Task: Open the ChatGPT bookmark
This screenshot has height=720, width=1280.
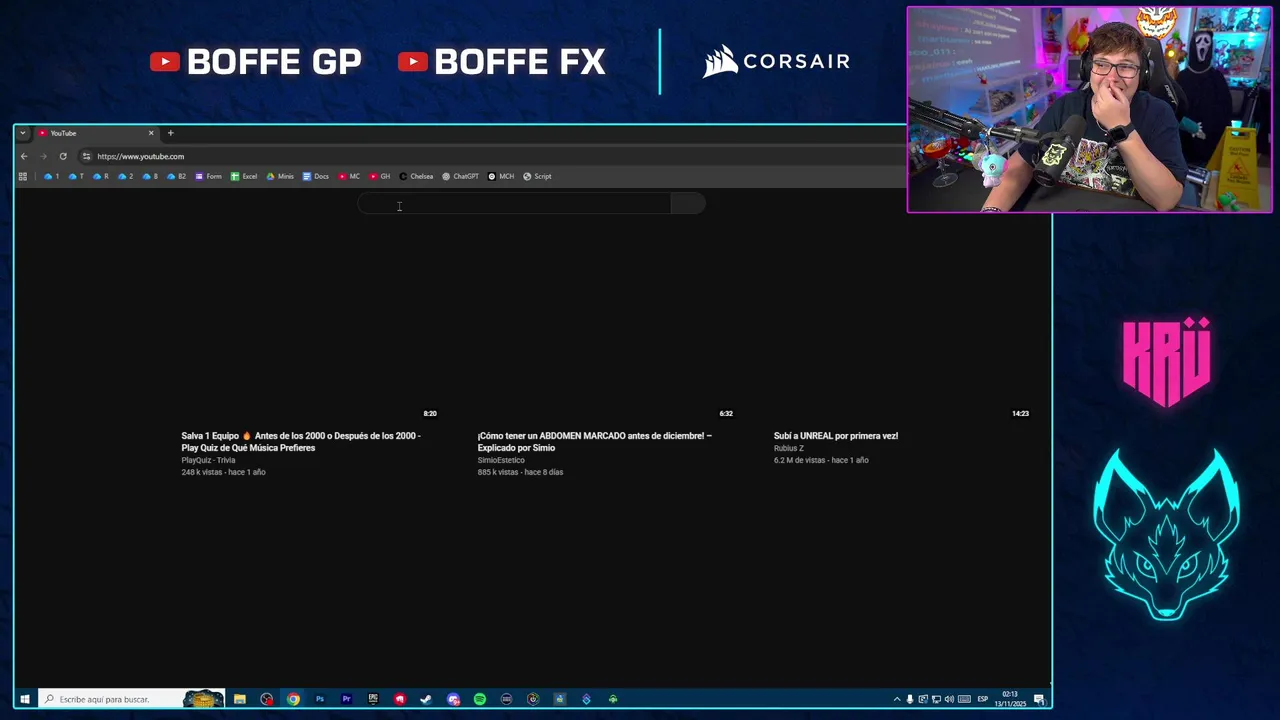Action: pos(460,176)
